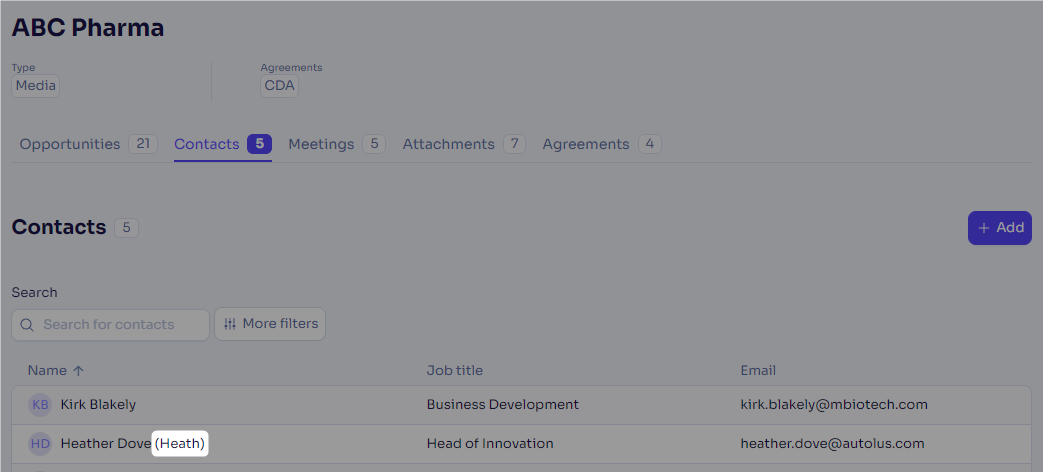Click the CDA agreement tag
This screenshot has height=472, width=1043.
[279, 86]
